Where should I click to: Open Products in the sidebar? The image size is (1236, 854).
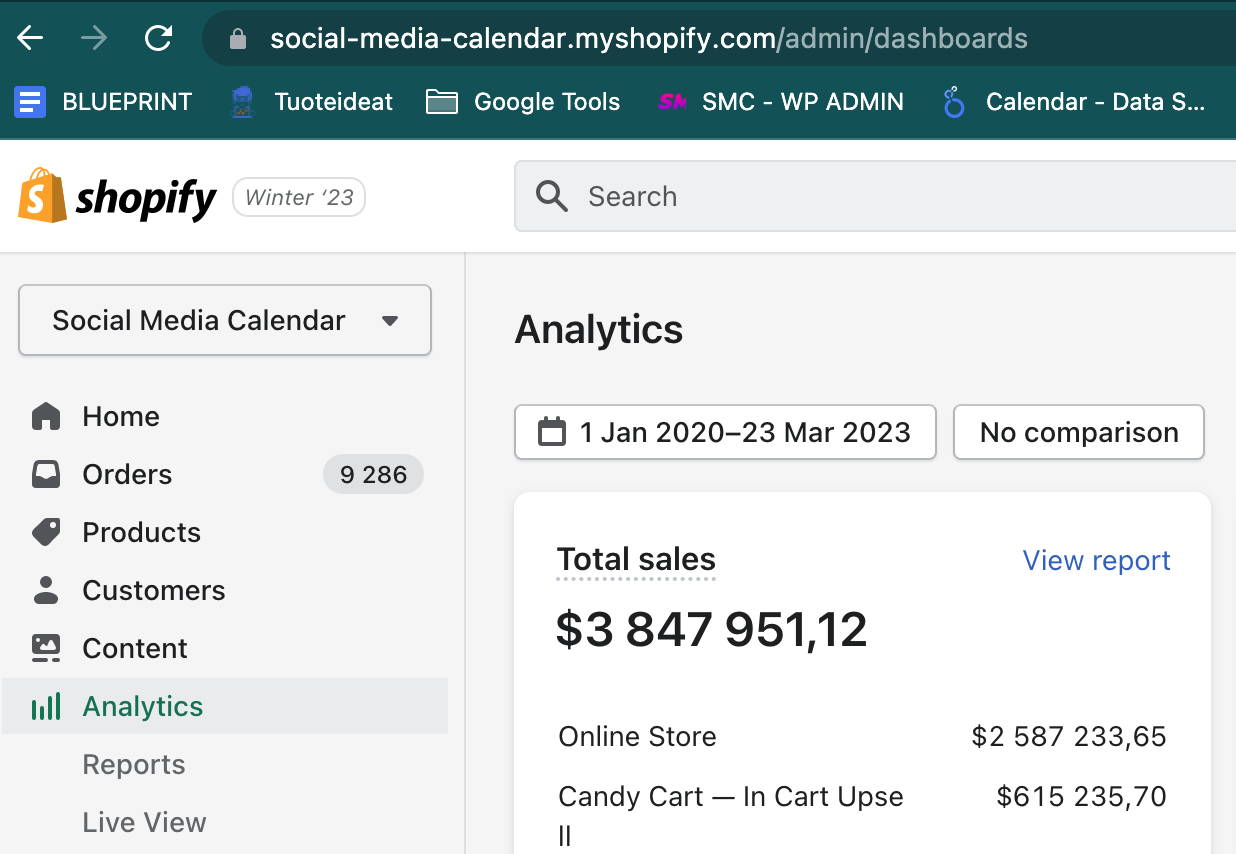(x=141, y=532)
